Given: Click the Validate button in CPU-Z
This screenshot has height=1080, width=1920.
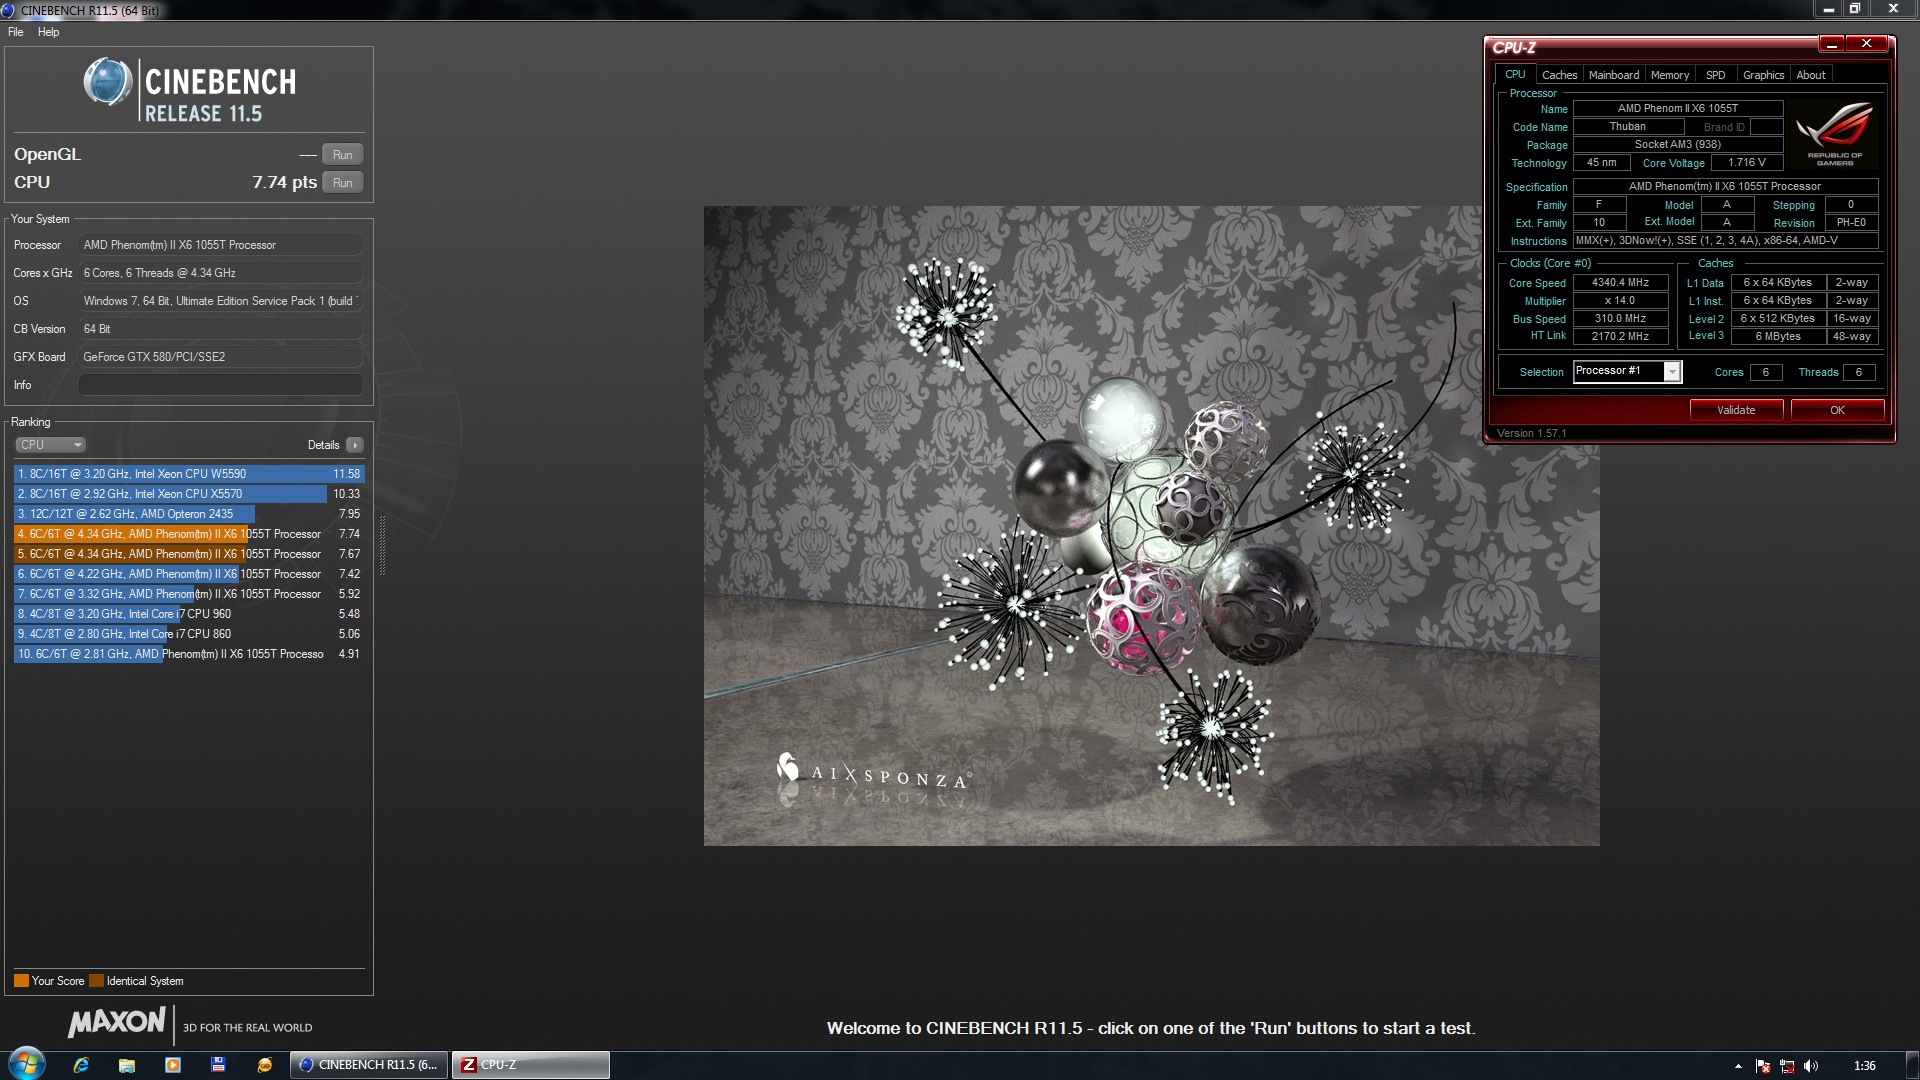Looking at the screenshot, I should pyautogui.click(x=1736, y=410).
